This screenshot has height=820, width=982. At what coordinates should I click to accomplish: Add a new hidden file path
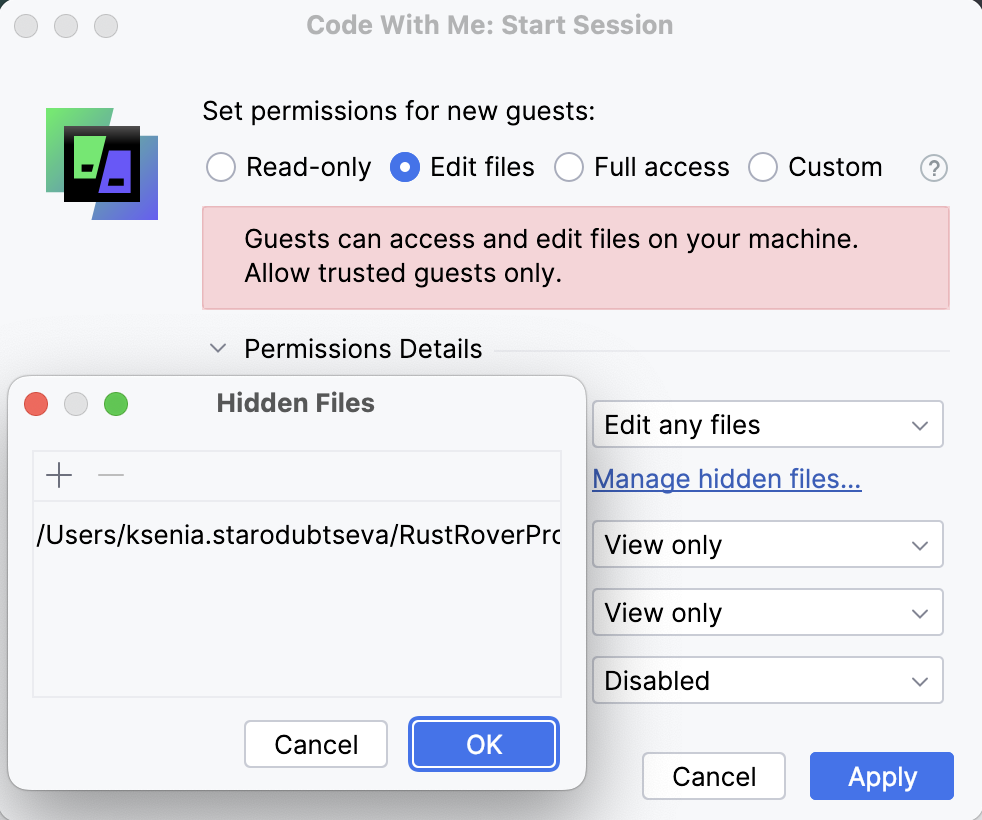coord(58,476)
